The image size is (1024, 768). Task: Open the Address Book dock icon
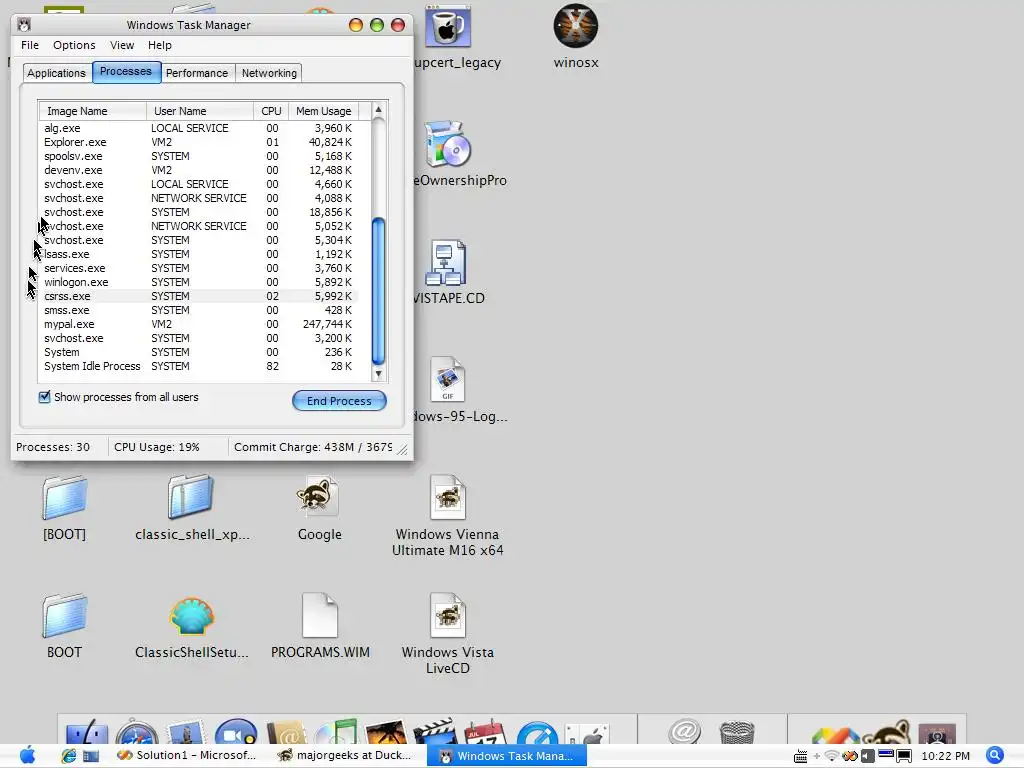[286, 731]
